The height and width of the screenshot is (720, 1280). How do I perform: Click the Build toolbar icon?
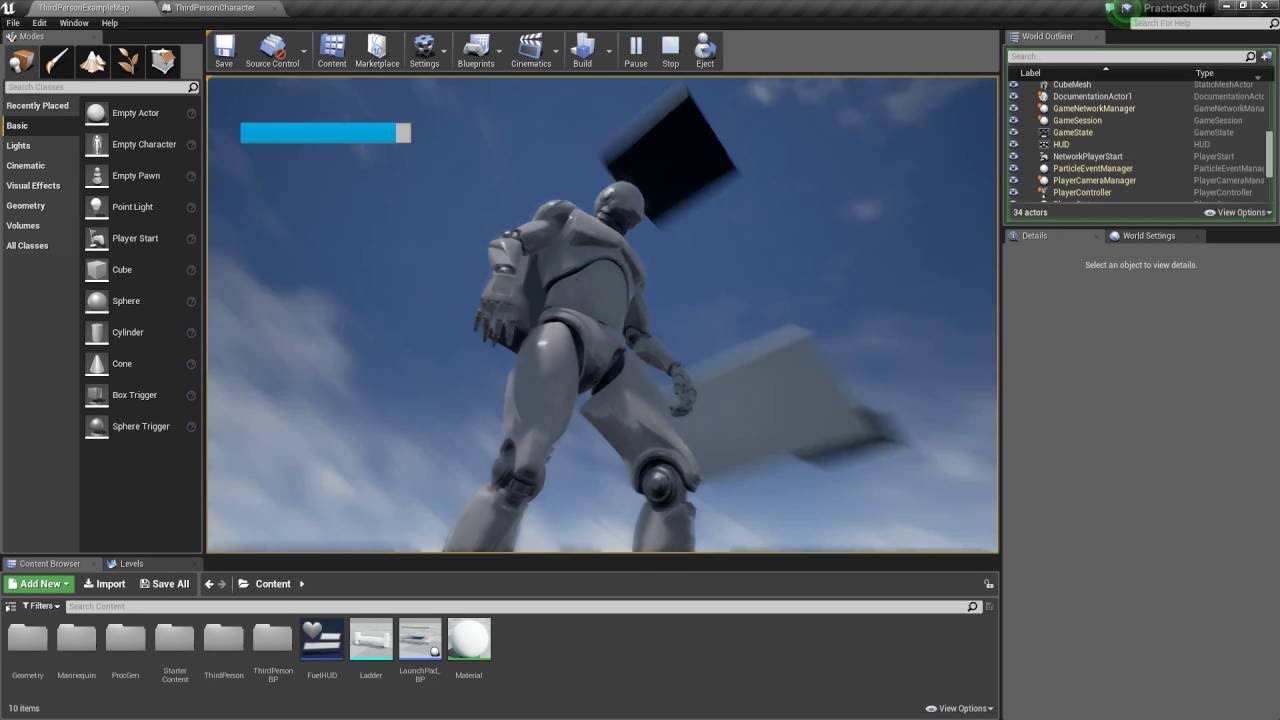(582, 51)
